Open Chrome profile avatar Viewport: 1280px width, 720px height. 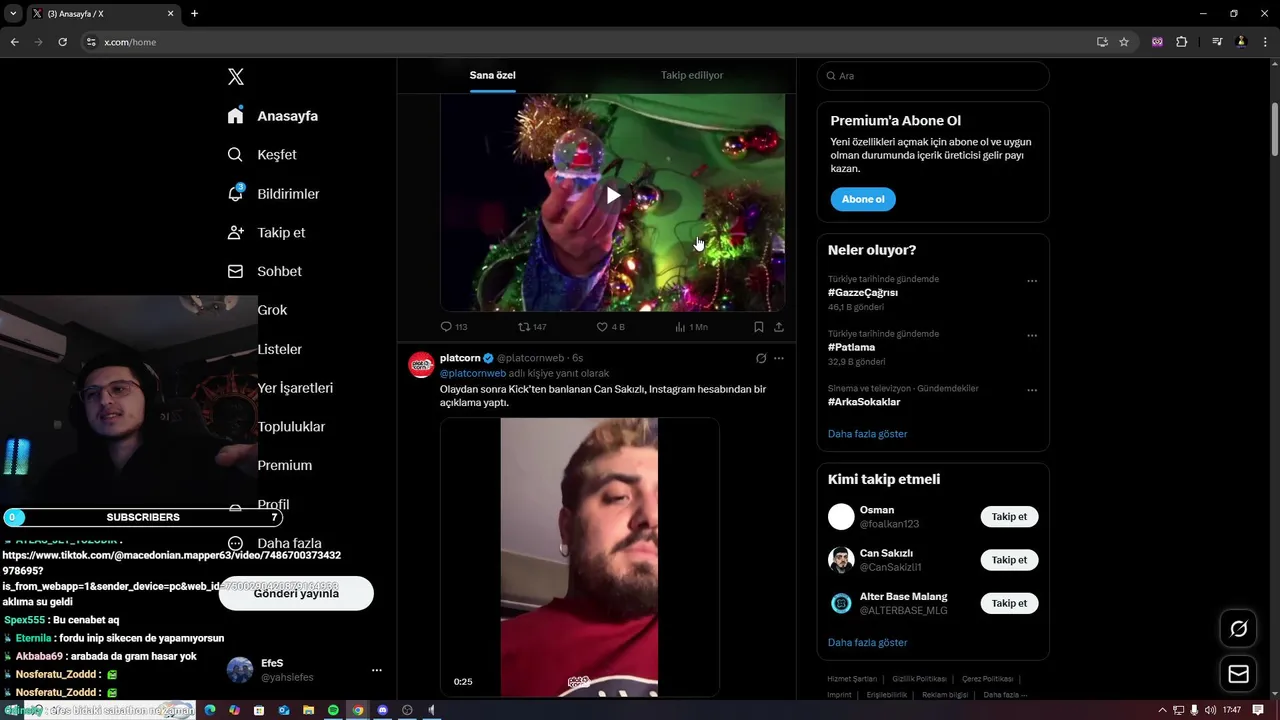1241,42
